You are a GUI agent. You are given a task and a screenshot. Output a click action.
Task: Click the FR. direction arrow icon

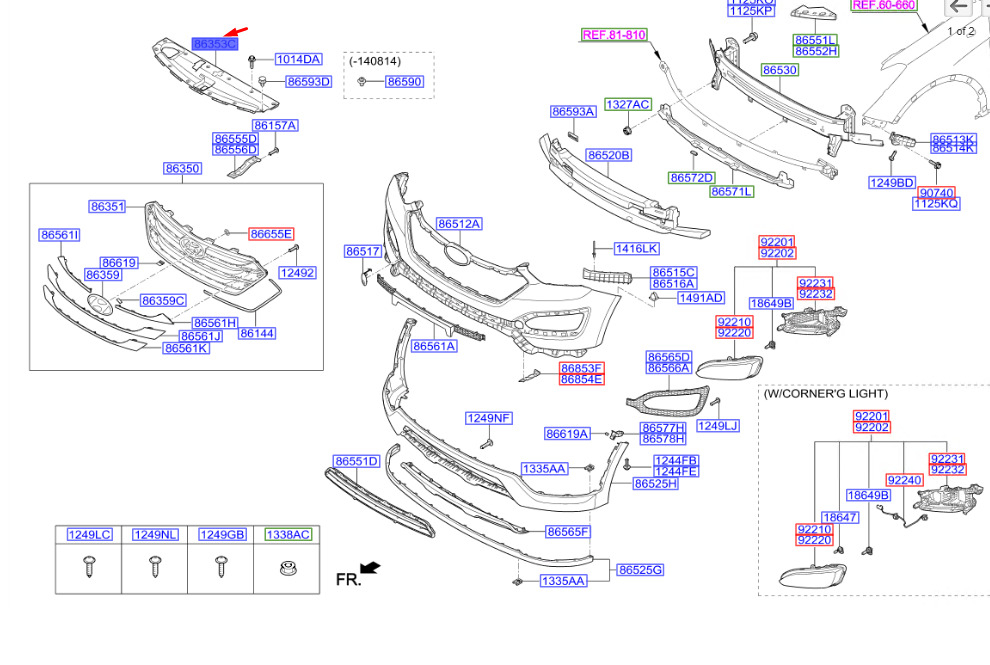tap(370, 568)
